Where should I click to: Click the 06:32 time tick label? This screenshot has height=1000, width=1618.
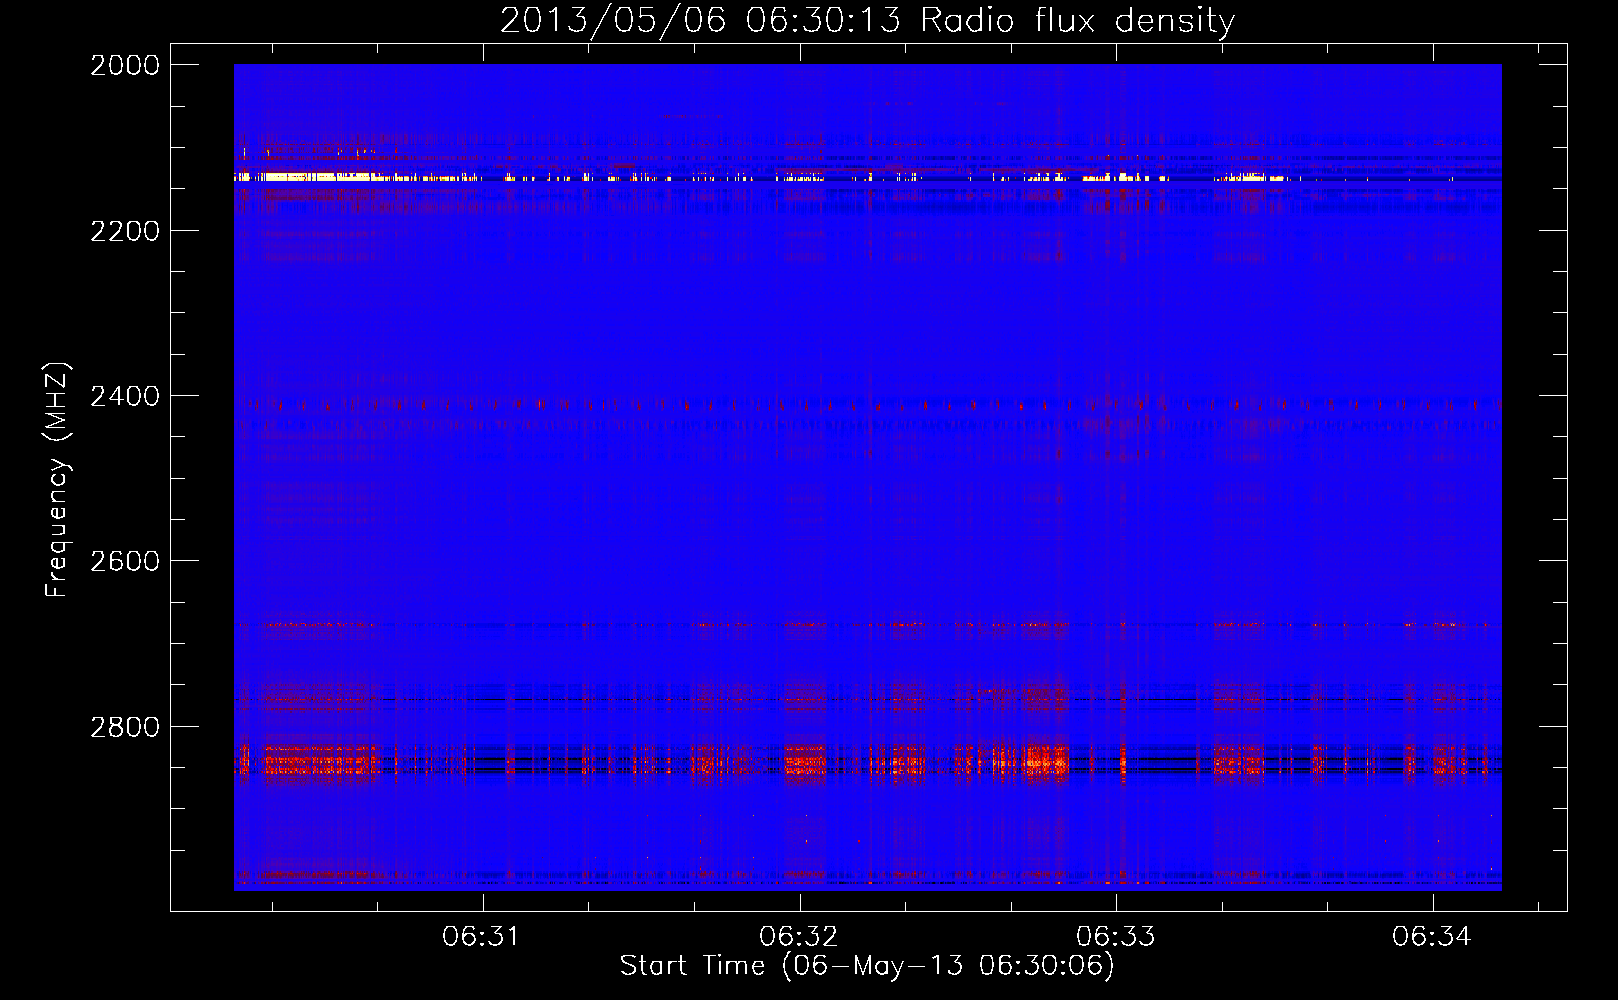[798, 936]
